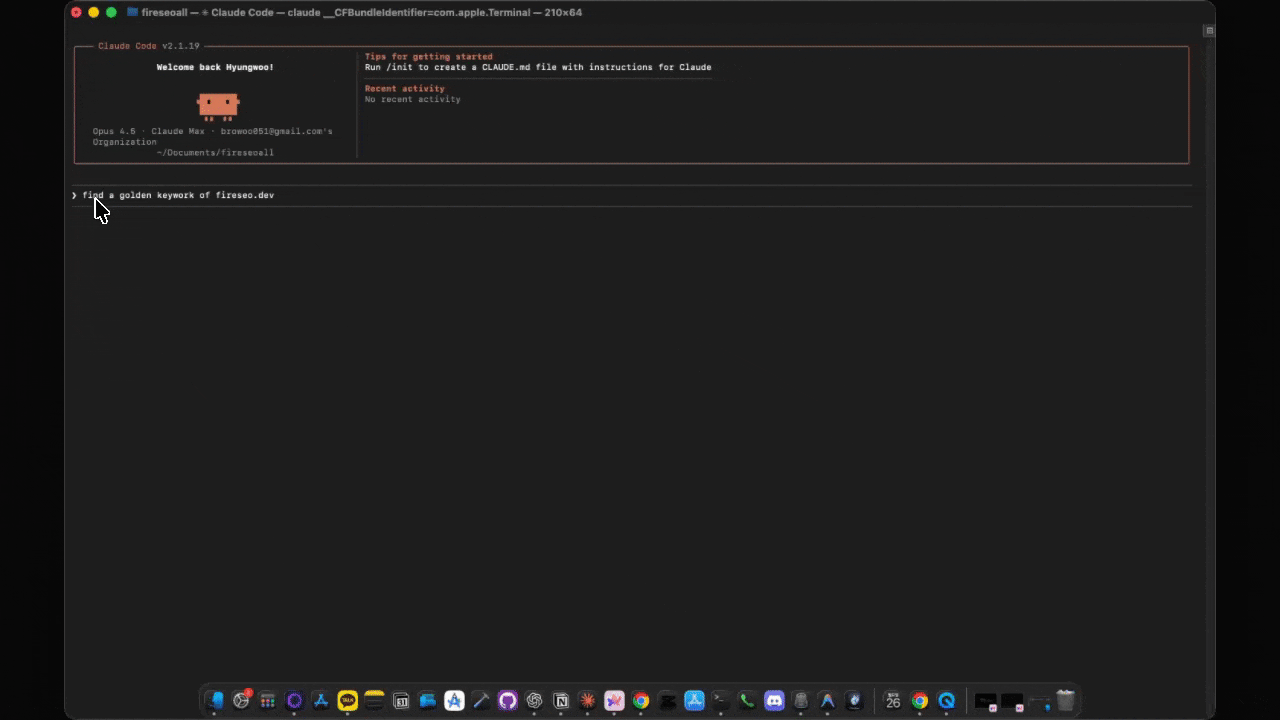
Task: Click the text 'fireseo.dev' in the prompt
Action: [x=245, y=195]
